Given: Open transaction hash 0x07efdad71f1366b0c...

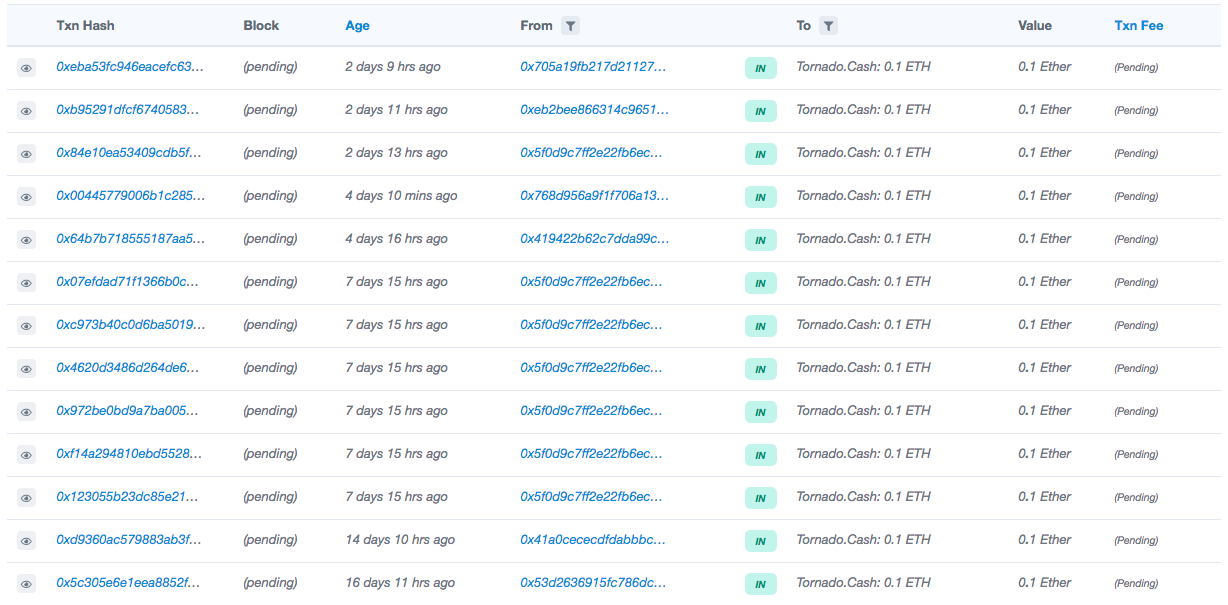Looking at the screenshot, I should click(130, 282).
